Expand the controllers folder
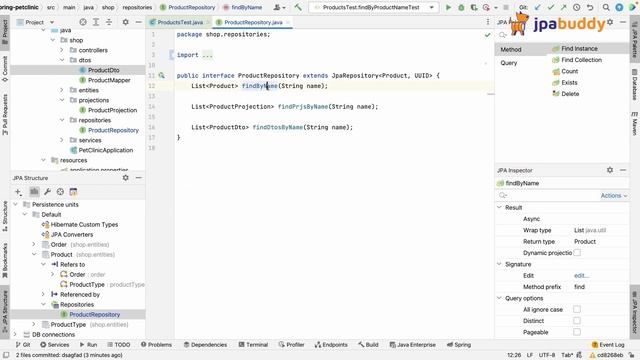This screenshot has width=640, height=360. coord(62,50)
